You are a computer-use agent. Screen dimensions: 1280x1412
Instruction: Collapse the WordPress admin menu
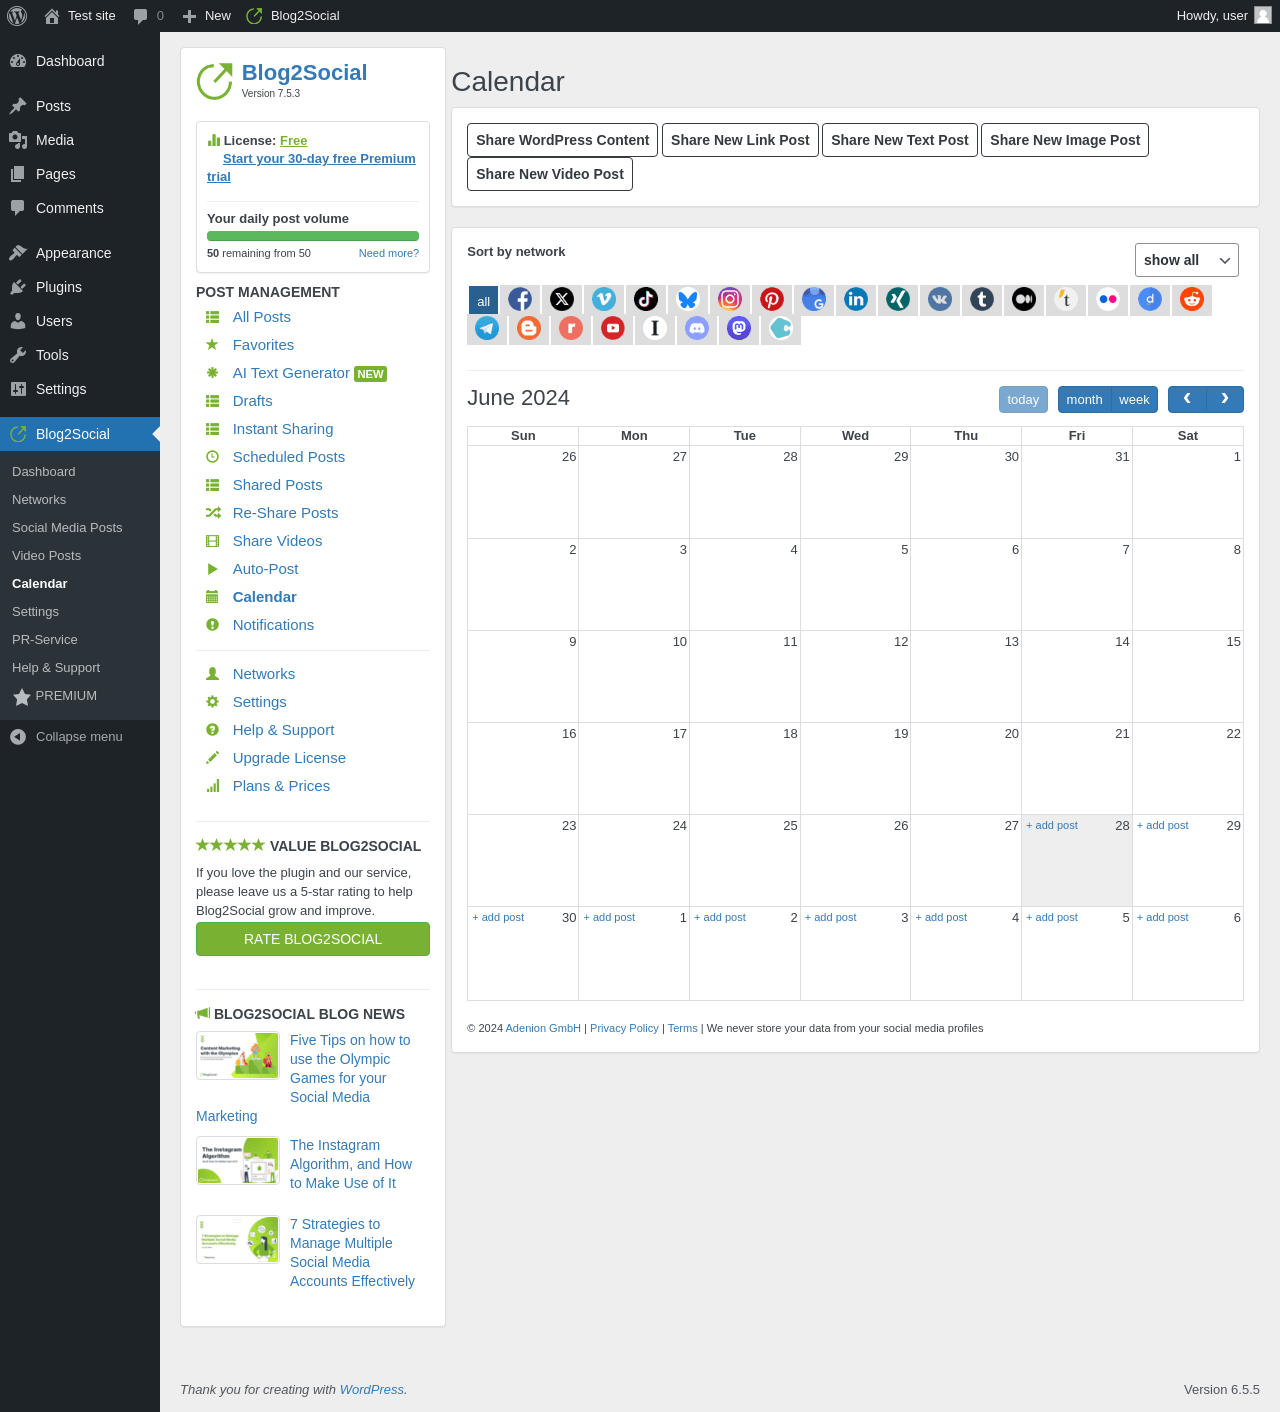[x=80, y=737]
